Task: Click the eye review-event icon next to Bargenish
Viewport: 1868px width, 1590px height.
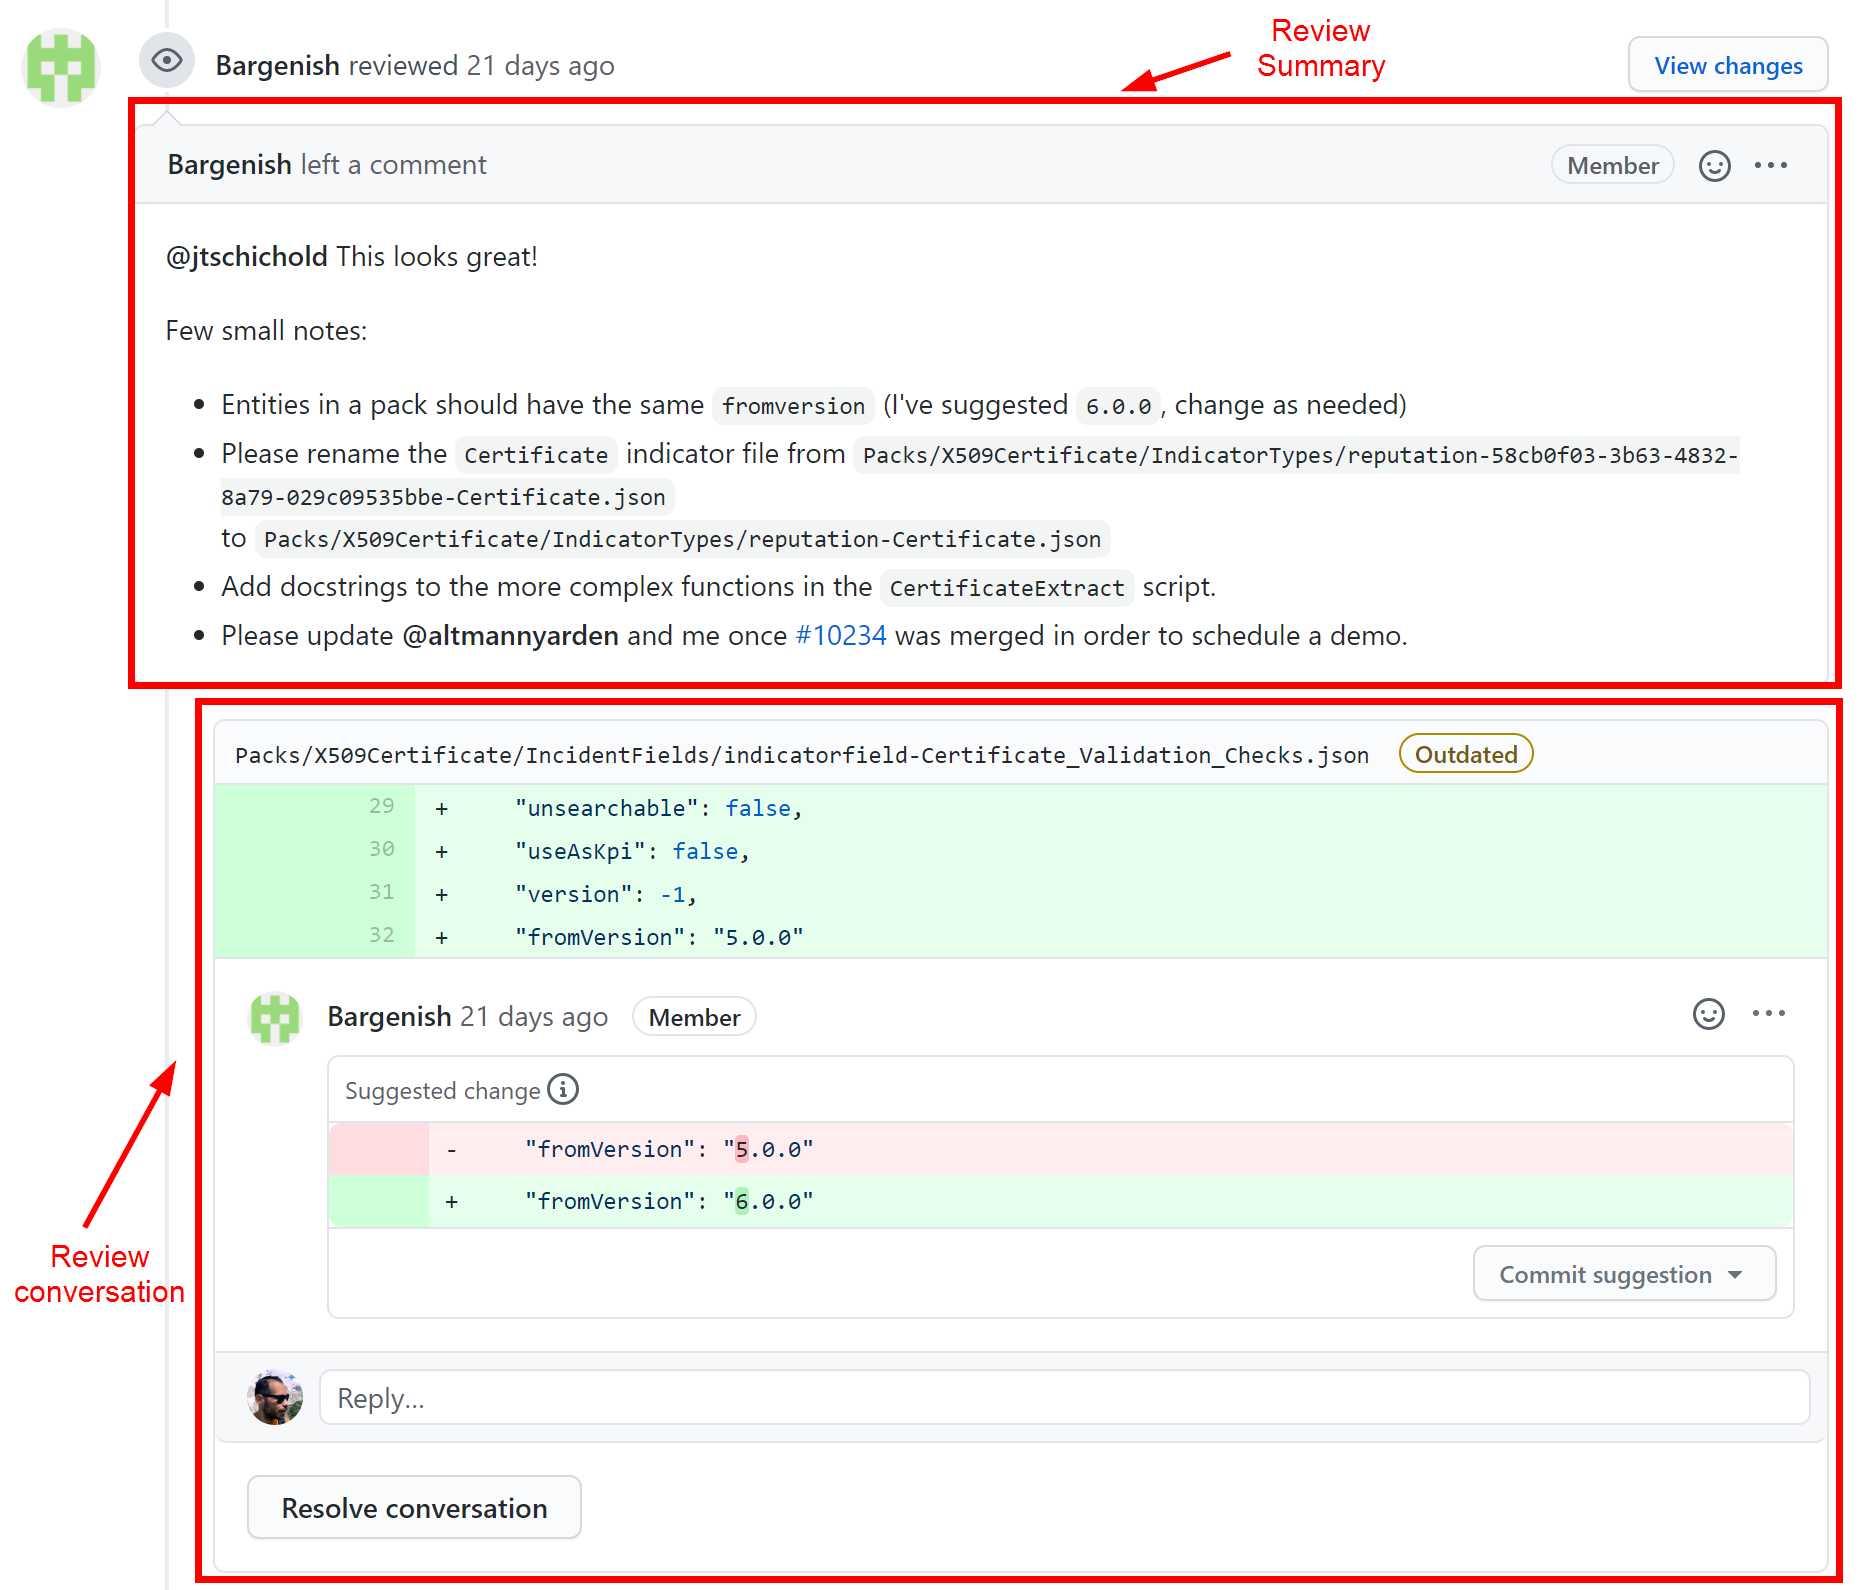Action: (167, 61)
